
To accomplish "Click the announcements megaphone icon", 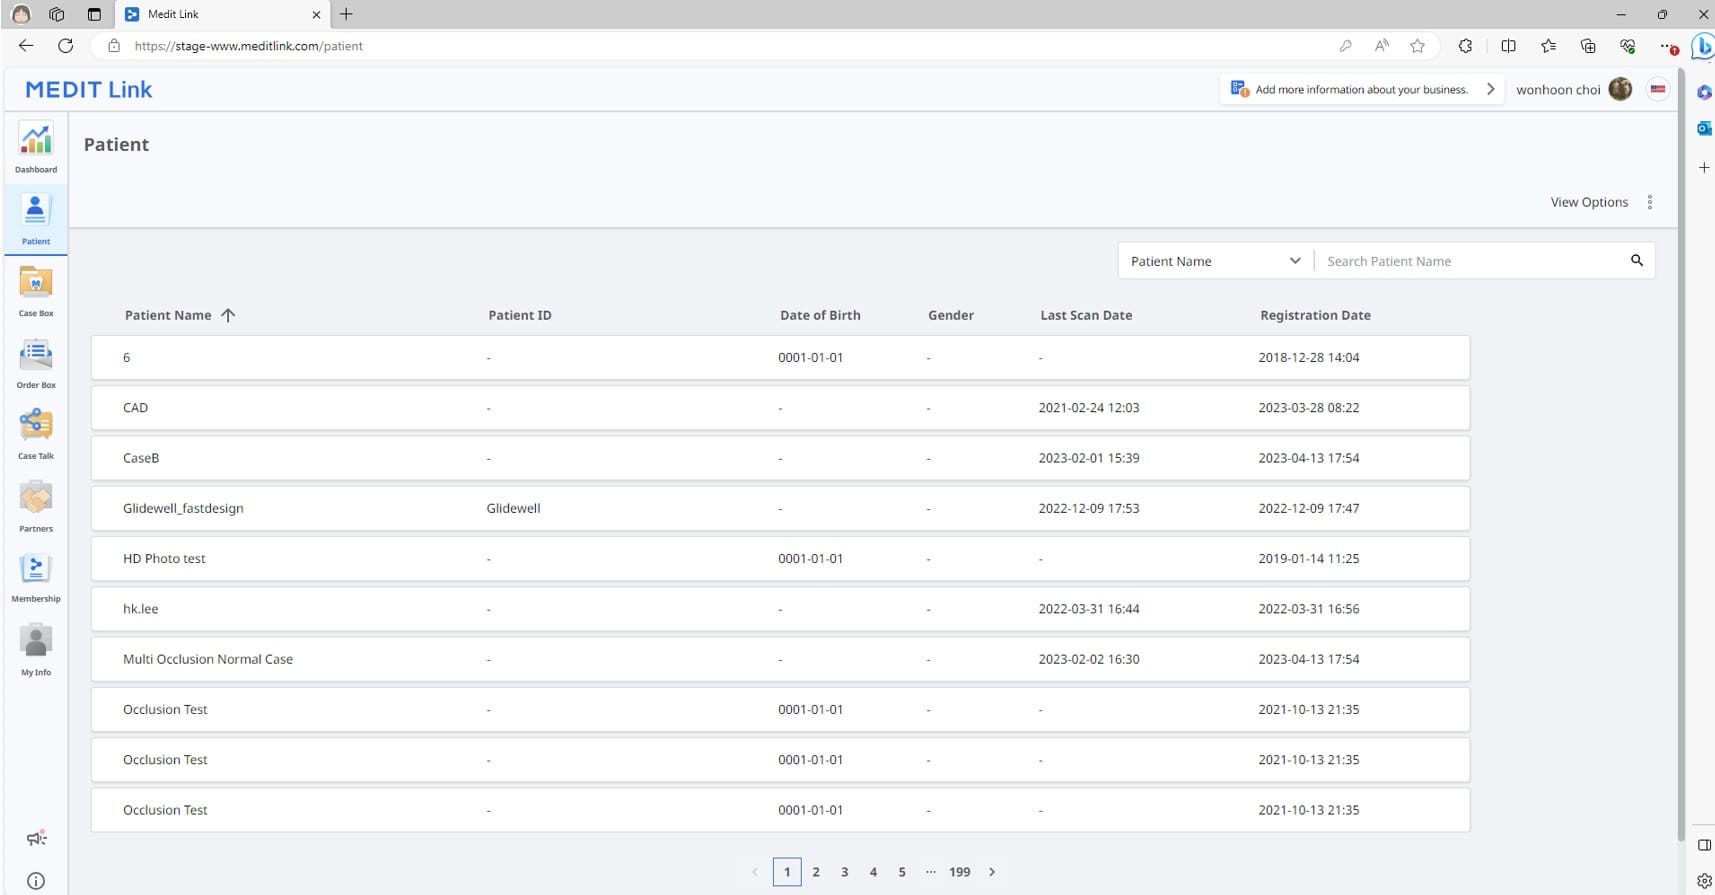I will tap(36, 839).
